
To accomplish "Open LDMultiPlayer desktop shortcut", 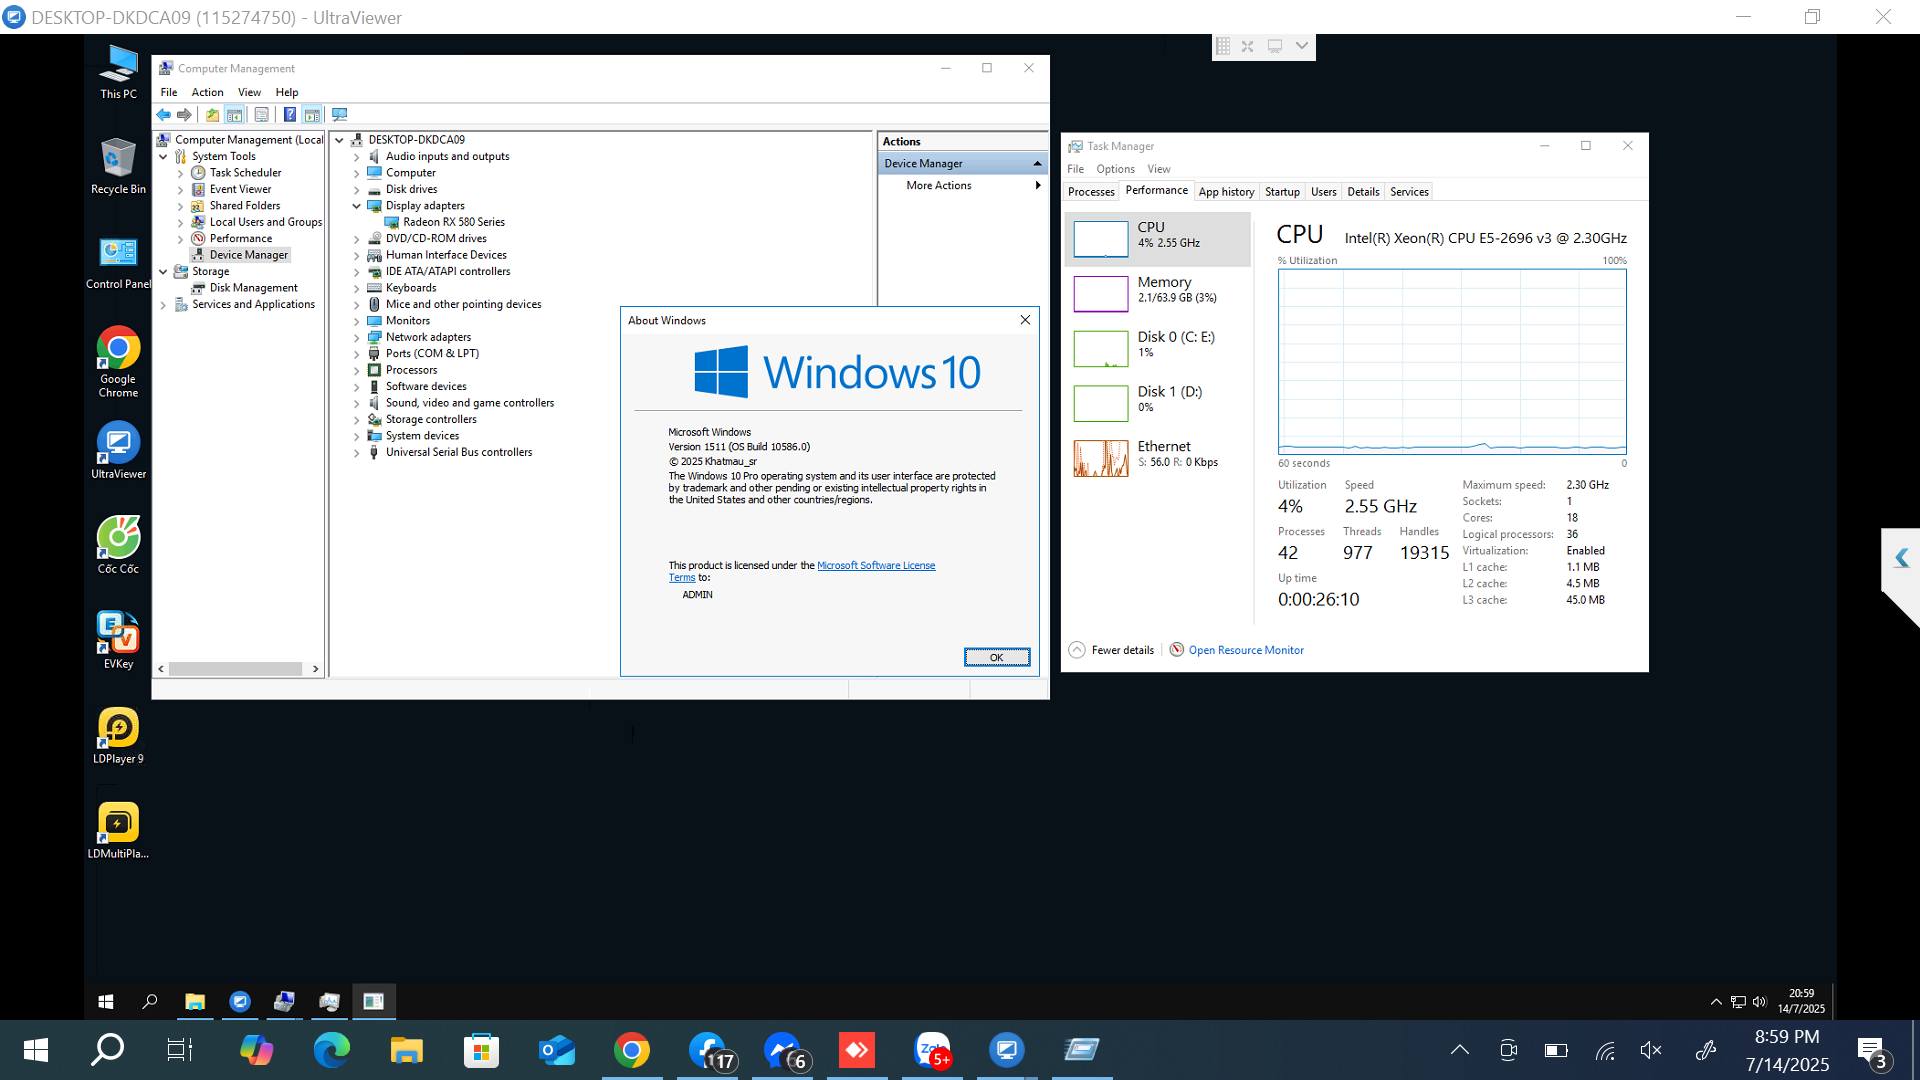I will [118, 830].
